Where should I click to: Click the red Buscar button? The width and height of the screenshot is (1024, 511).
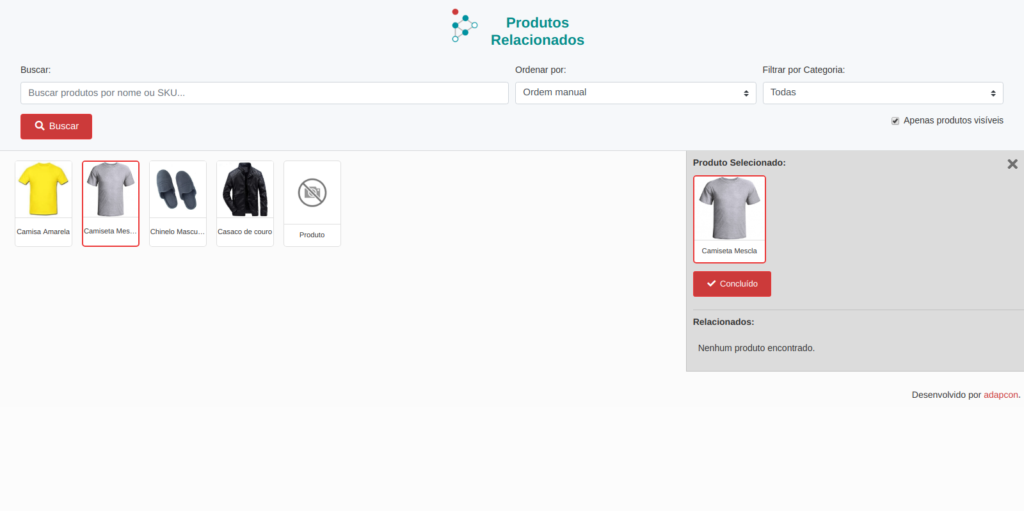56,126
